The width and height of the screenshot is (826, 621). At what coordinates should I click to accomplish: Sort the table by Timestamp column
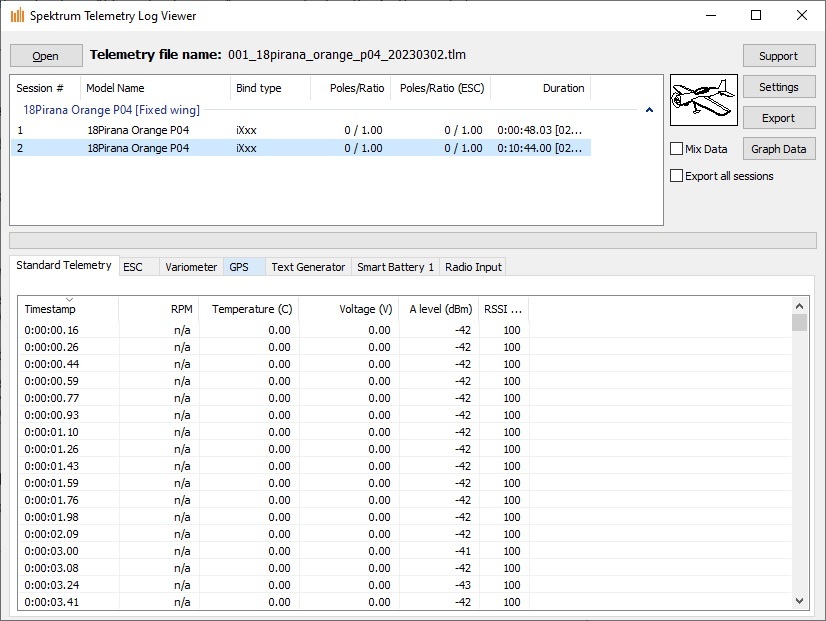pyautogui.click(x=51, y=309)
